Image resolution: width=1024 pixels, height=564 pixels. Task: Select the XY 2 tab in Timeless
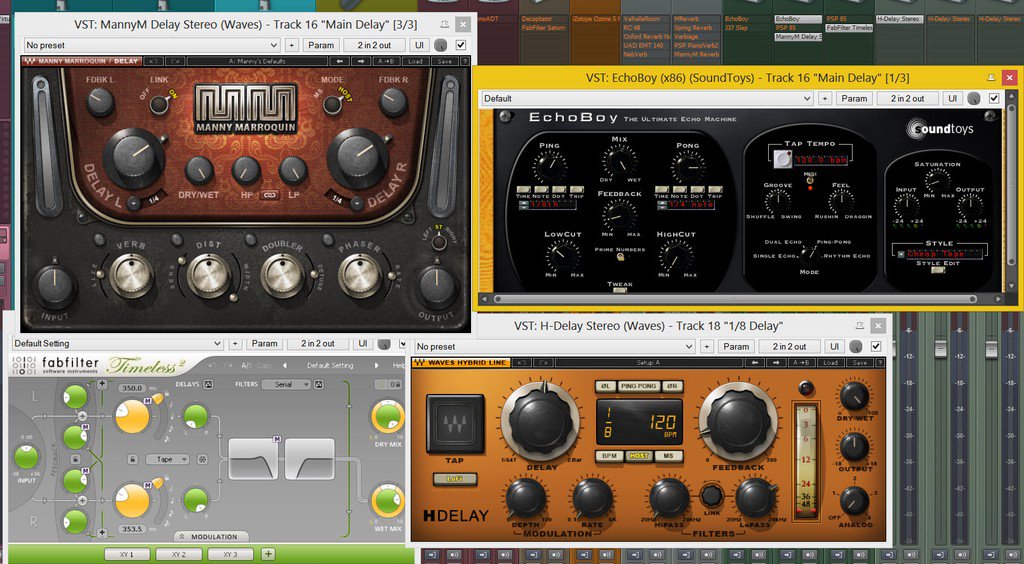click(178, 554)
